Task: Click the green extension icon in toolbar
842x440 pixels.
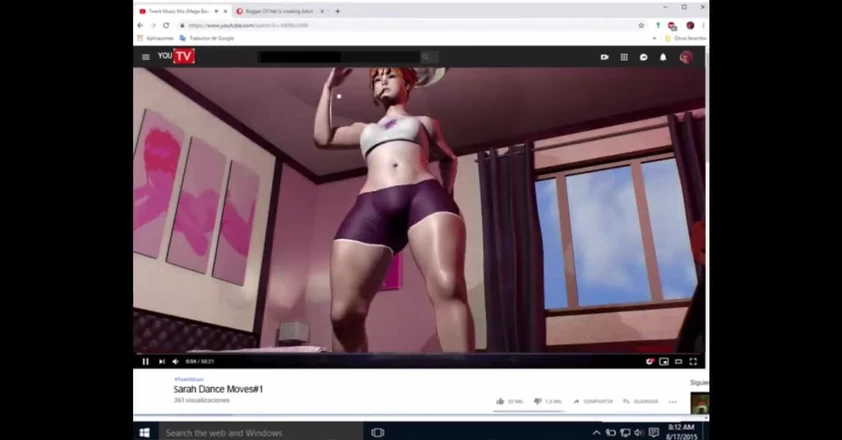Action: pyautogui.click(x=658, y=25)
